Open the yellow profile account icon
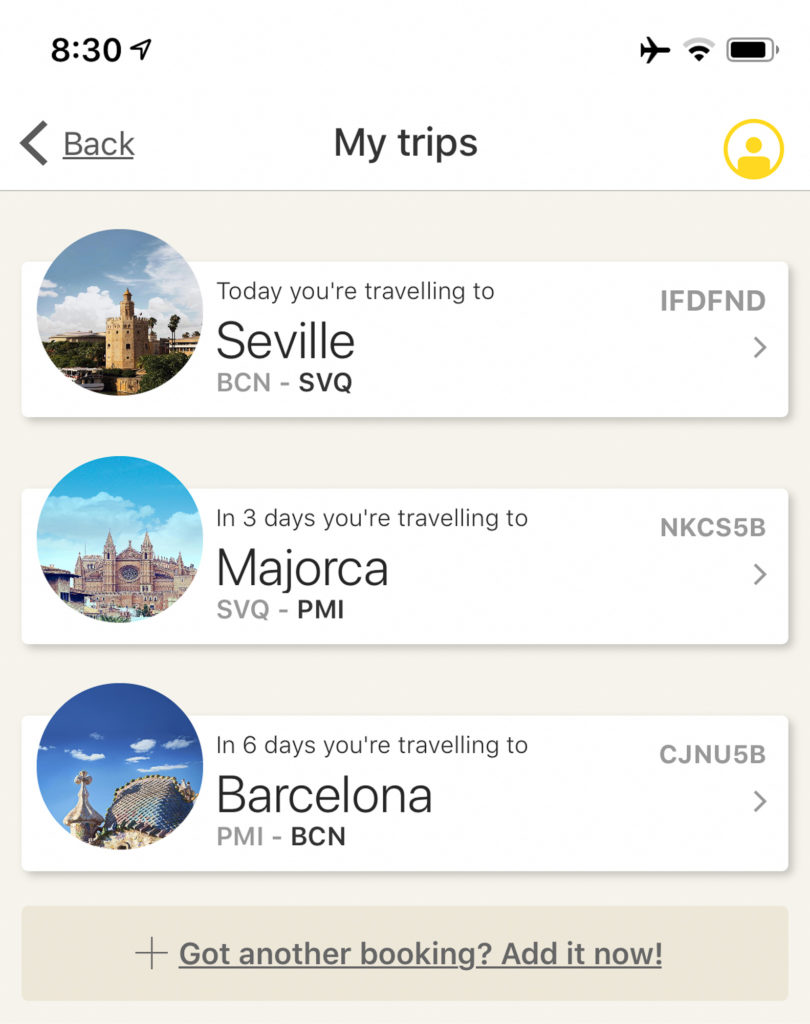Image resolution: width=810 pixels, height=1024 pixels. tap(753, 149)
